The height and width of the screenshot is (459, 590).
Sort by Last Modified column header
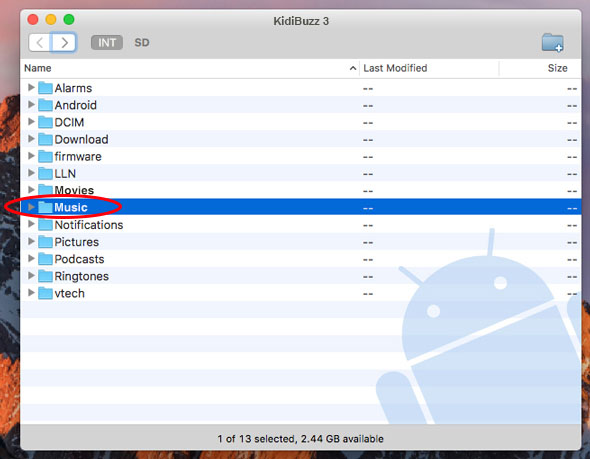(395, 68)
